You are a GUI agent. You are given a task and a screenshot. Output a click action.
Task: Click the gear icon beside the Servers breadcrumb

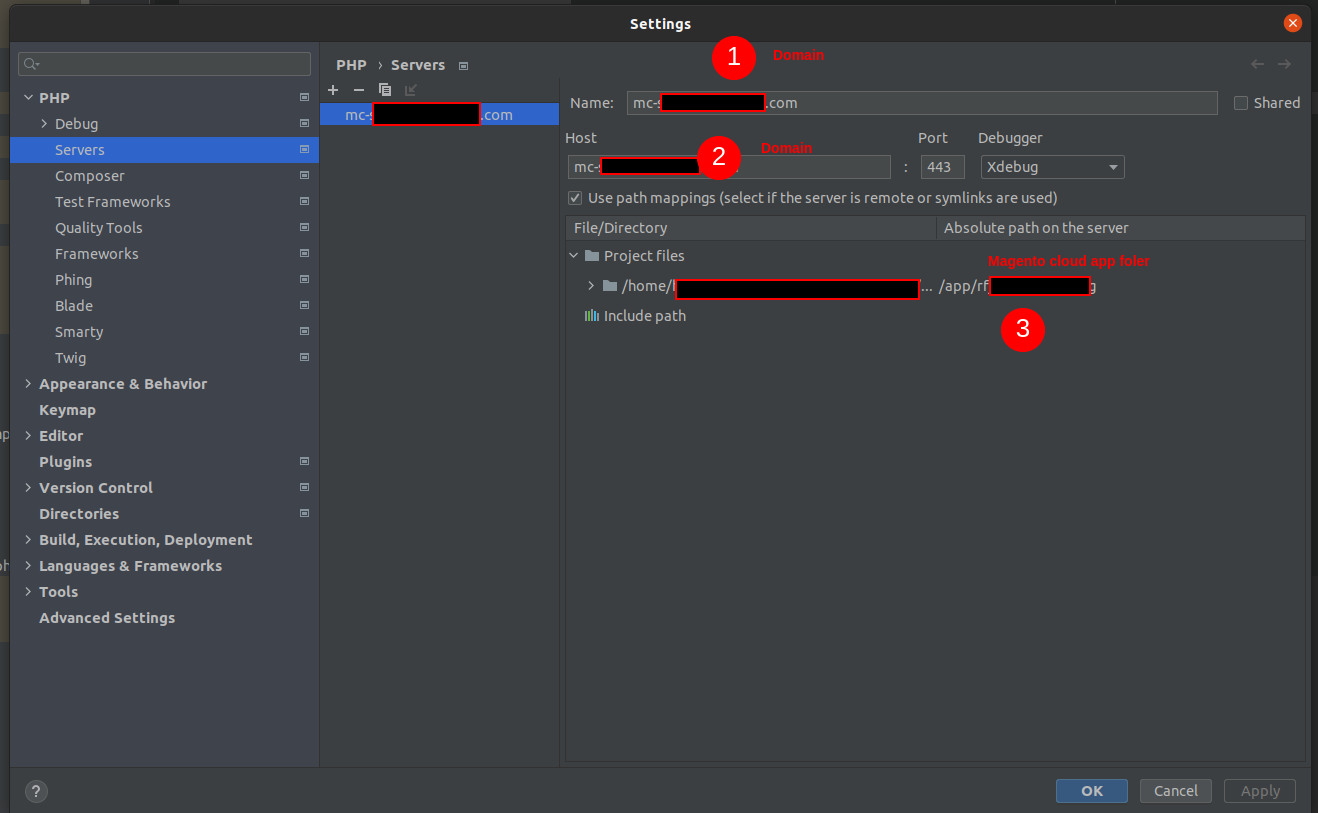(463, 65)
